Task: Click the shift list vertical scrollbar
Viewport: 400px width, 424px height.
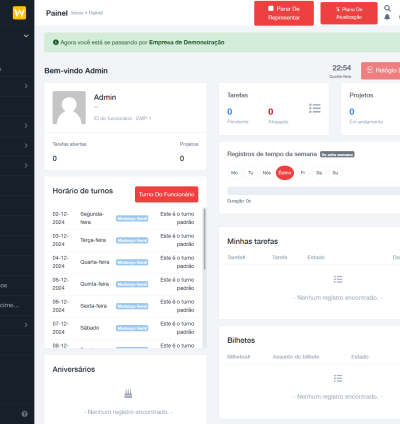Action: (204, 239)
